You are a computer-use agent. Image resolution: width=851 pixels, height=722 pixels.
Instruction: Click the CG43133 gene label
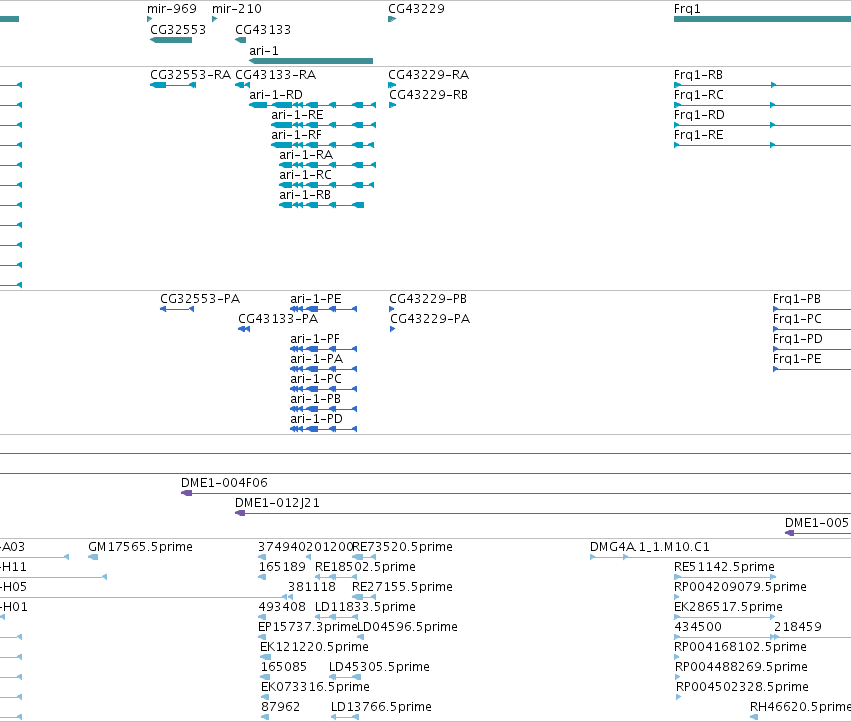point(263,29)
